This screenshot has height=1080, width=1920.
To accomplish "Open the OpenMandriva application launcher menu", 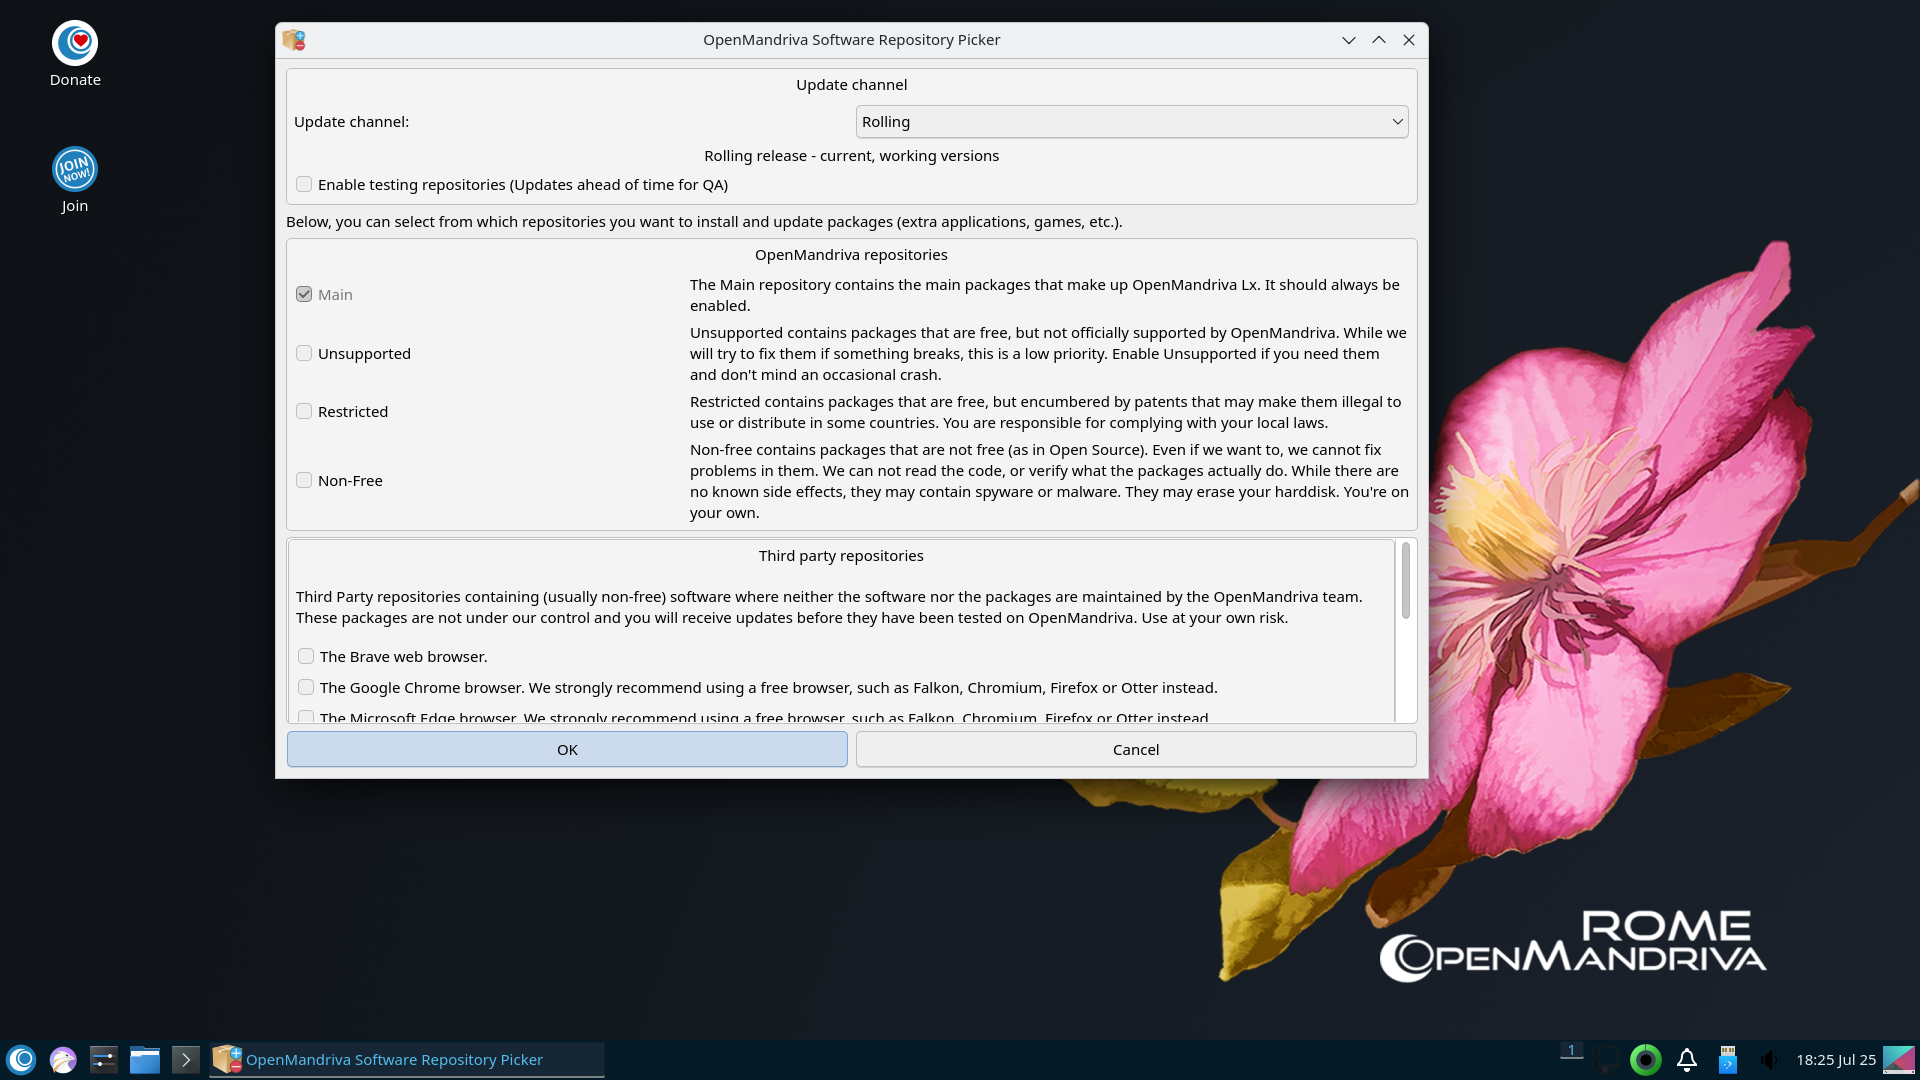I will 21,1060.
